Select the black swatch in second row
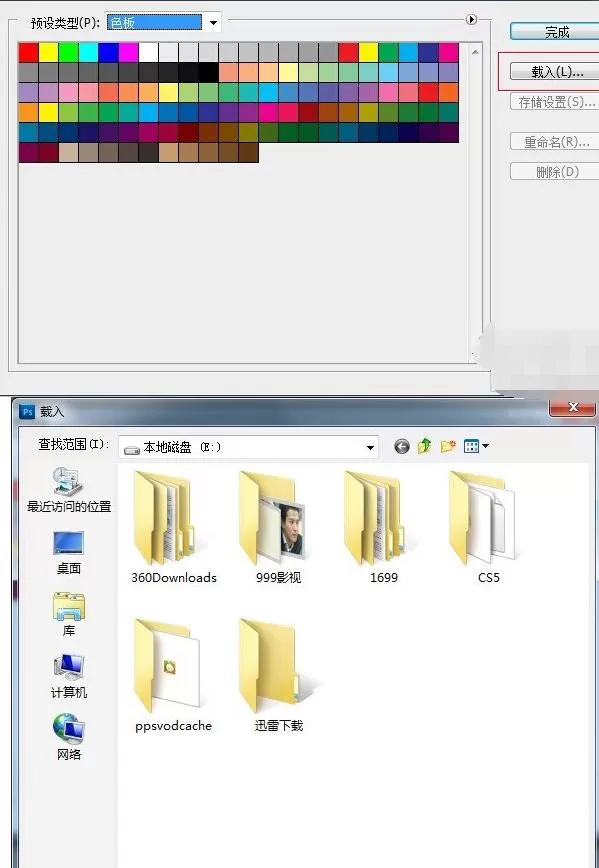Screen dimensions: 599x868 pos(208,73)
